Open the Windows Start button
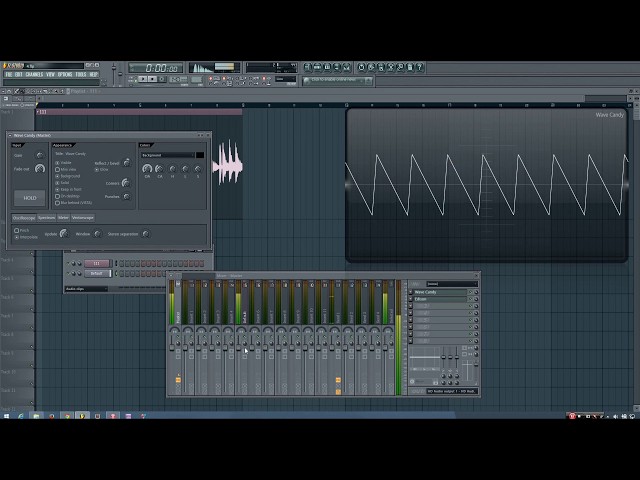The image size is (640, 480). tap(6, 416)
